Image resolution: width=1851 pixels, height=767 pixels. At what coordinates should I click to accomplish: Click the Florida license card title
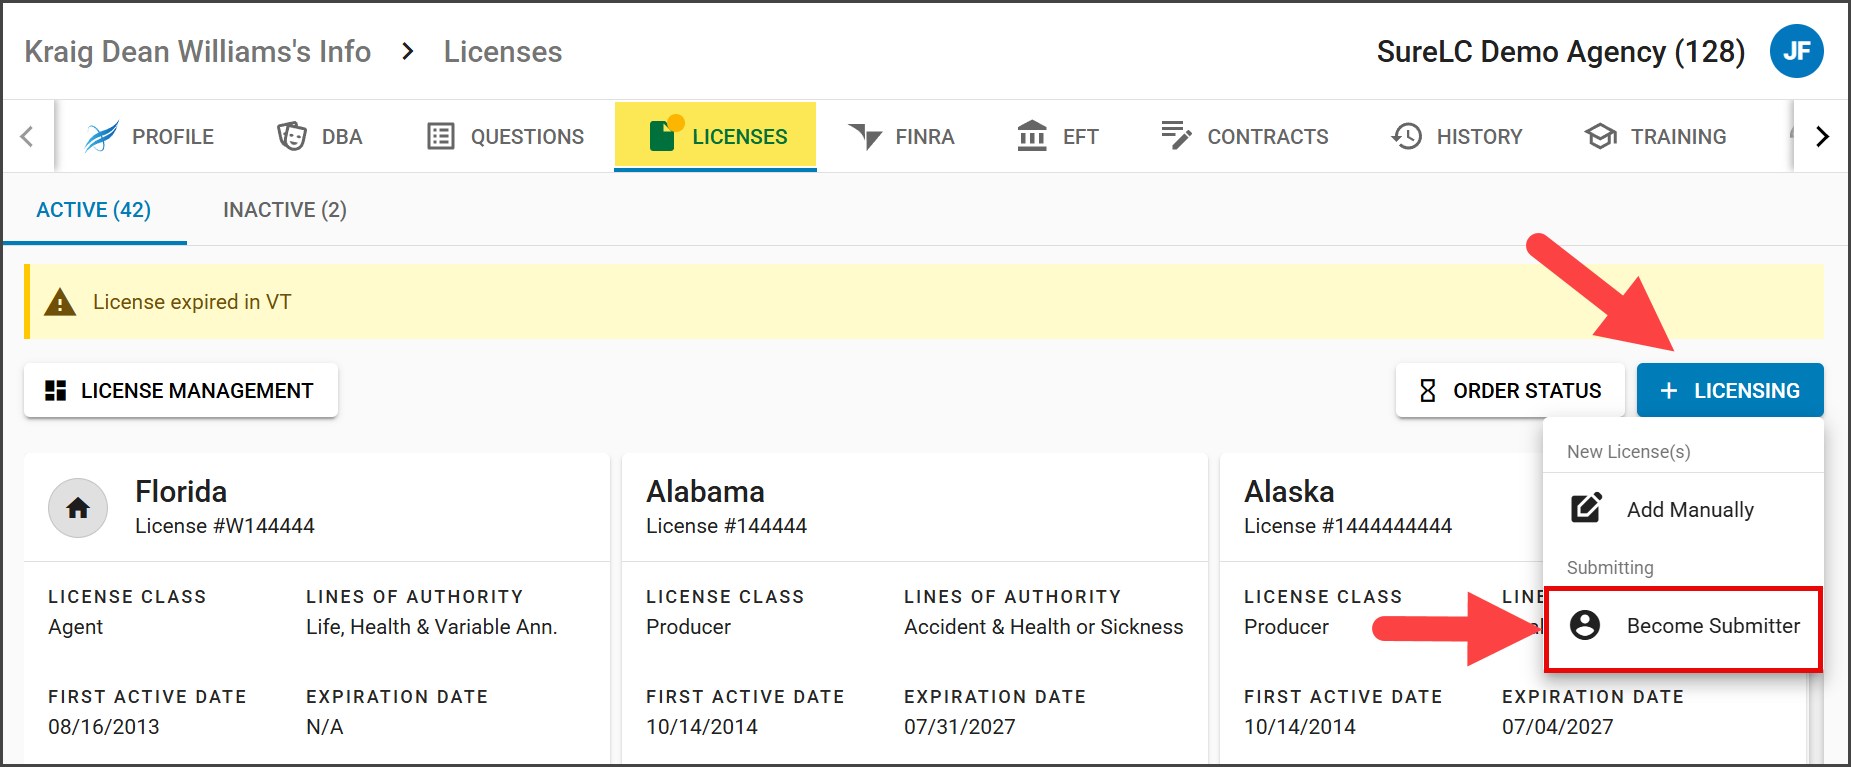coord(181,491)
